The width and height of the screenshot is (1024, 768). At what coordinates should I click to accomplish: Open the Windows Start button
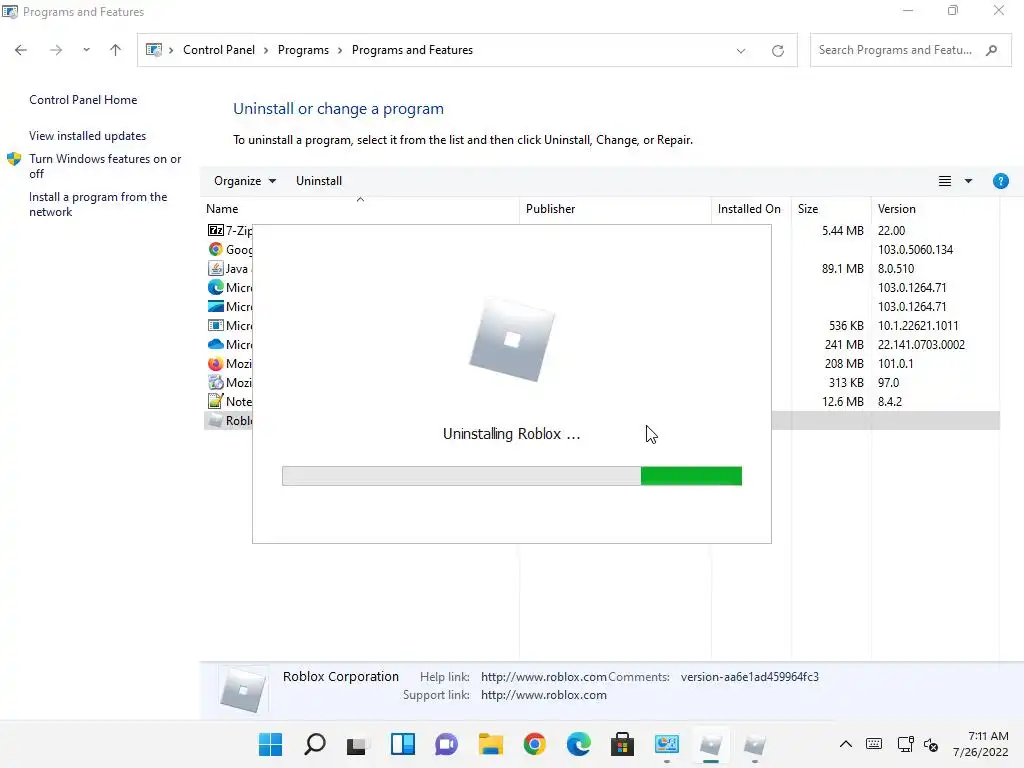click(x=270, y=744)
